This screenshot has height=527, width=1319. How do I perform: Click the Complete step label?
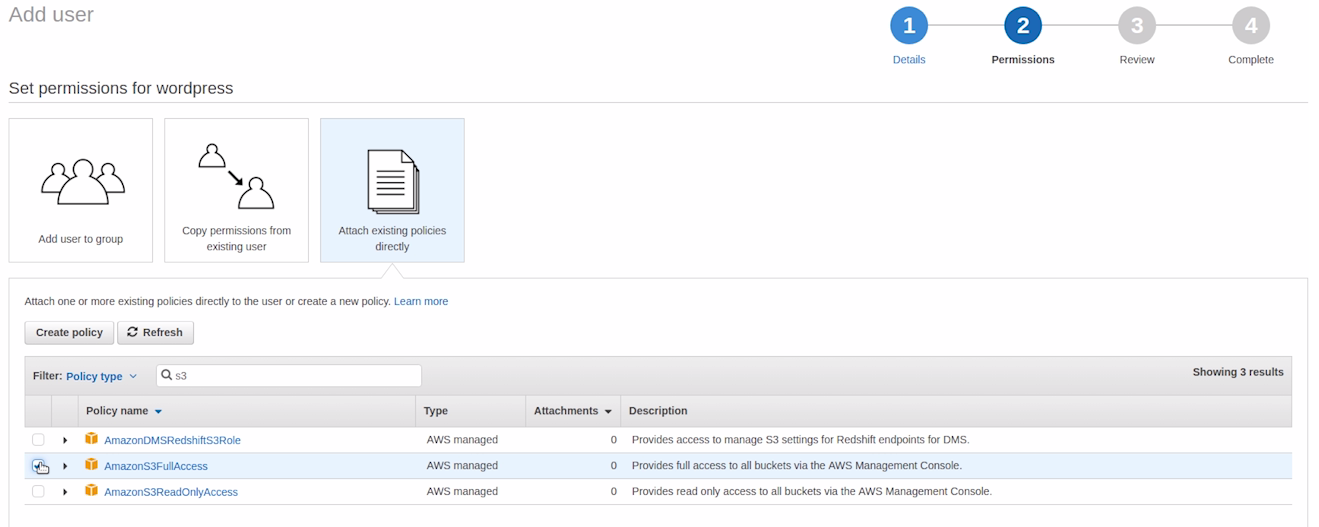coord(1251,60)
